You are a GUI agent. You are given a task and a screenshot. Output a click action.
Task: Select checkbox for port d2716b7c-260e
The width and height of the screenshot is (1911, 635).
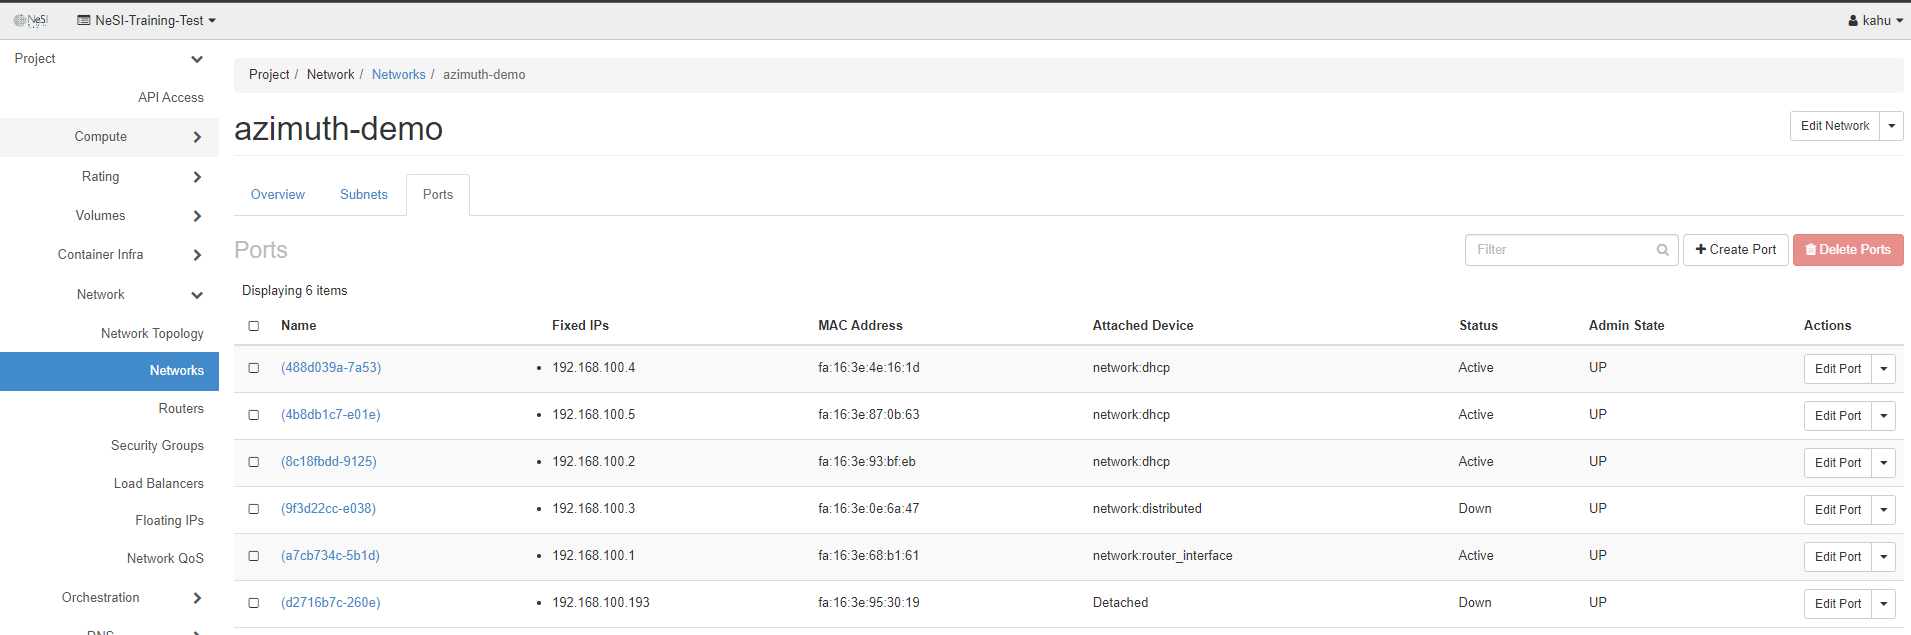click(x=254, y=603)
